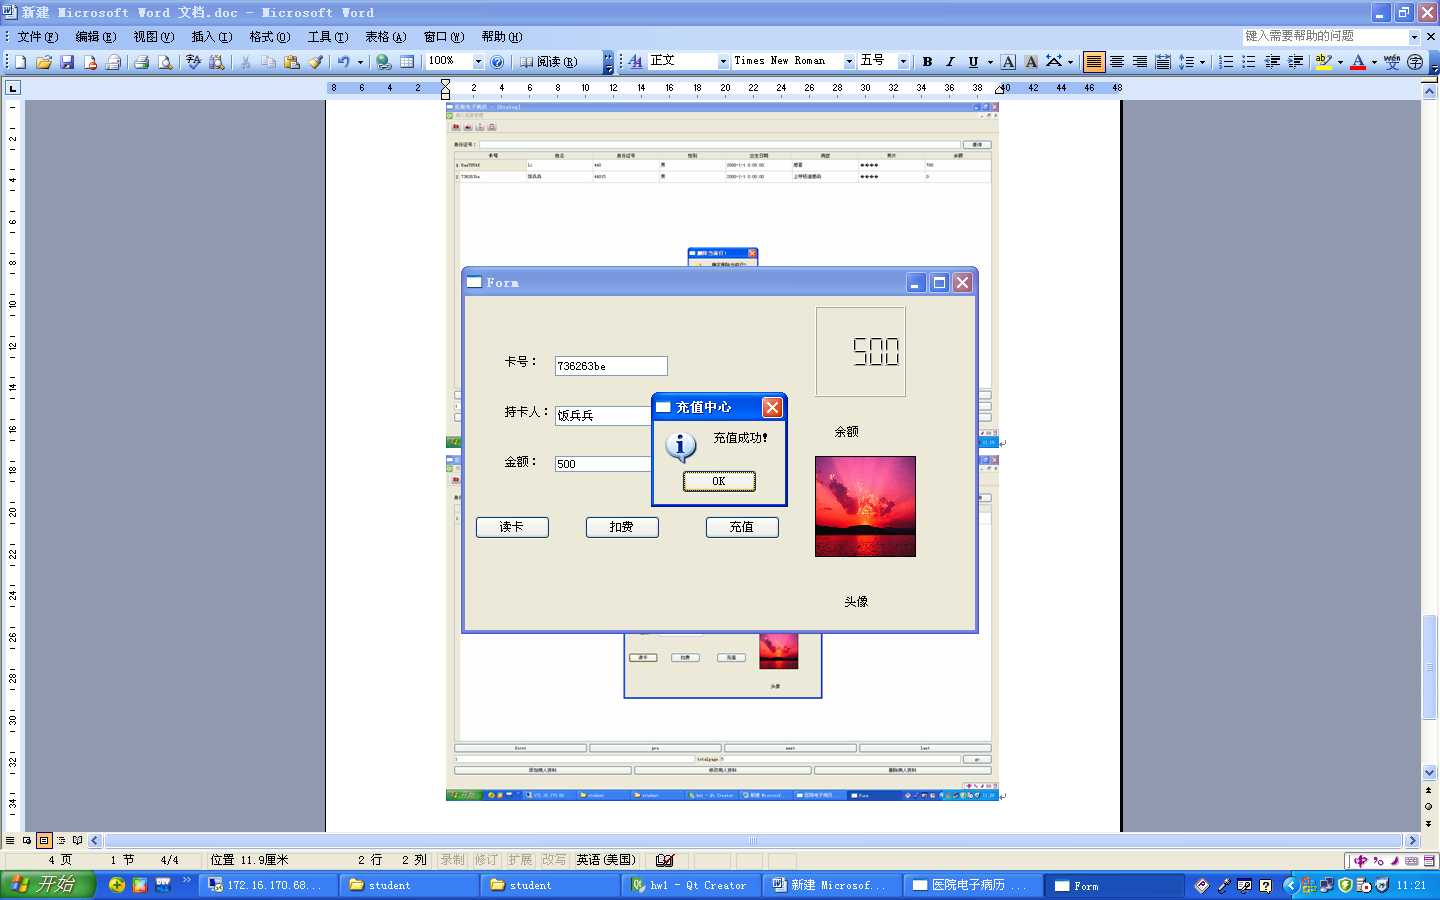Click the status bar spelling book icon
Viewport: 1440px width, 900px height.
click(x=665, y=860)
